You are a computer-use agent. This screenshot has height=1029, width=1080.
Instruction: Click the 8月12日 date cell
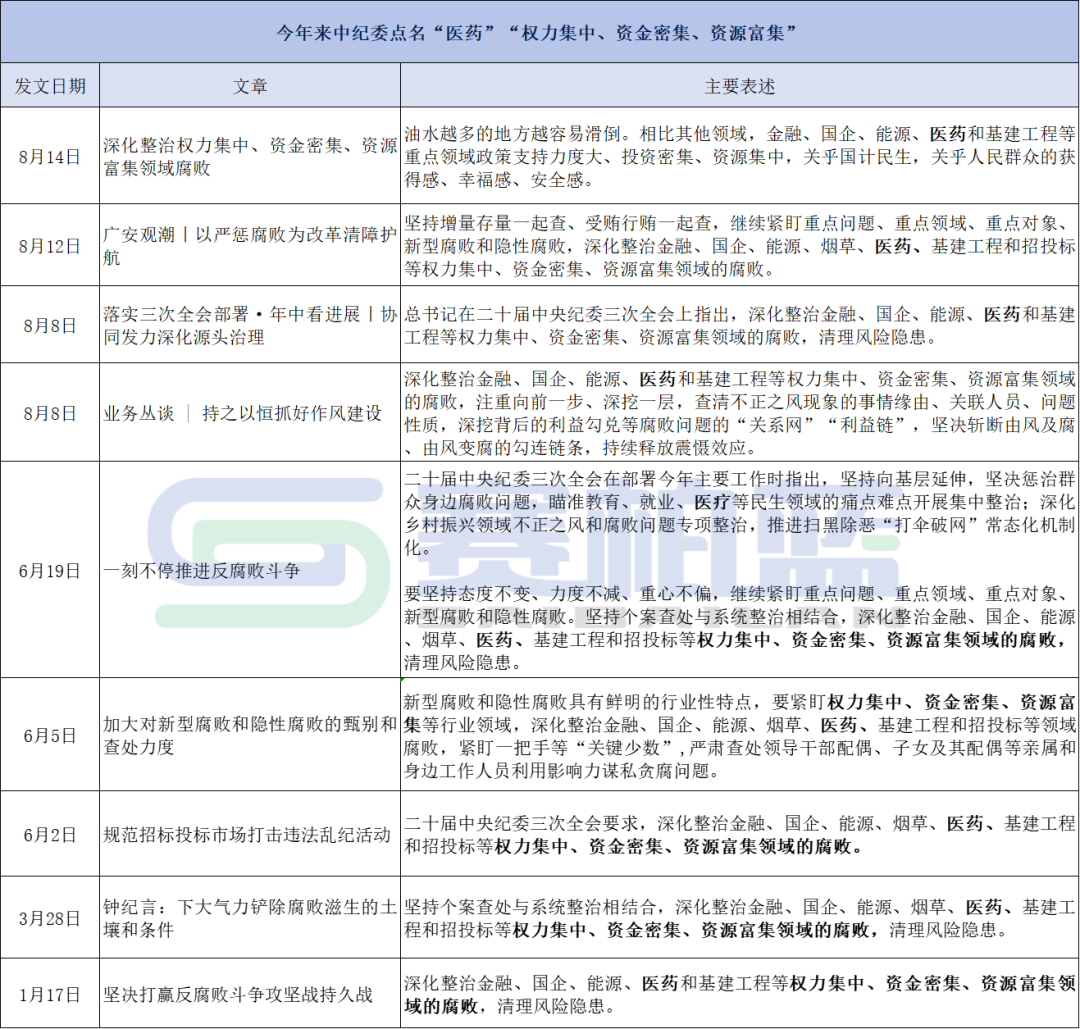pos(50,246)
